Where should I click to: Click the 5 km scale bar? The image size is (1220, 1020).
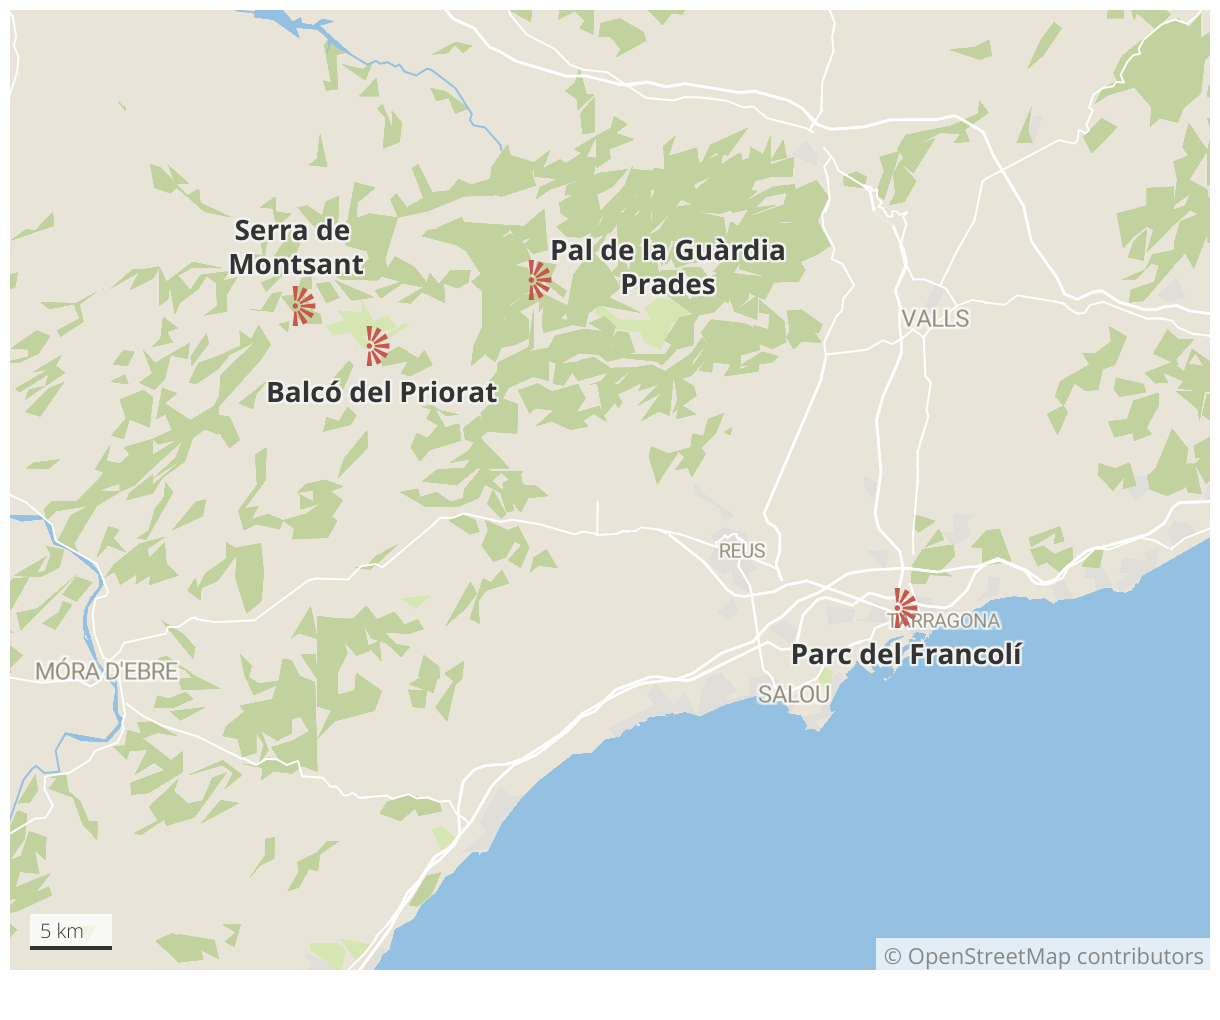71,932
